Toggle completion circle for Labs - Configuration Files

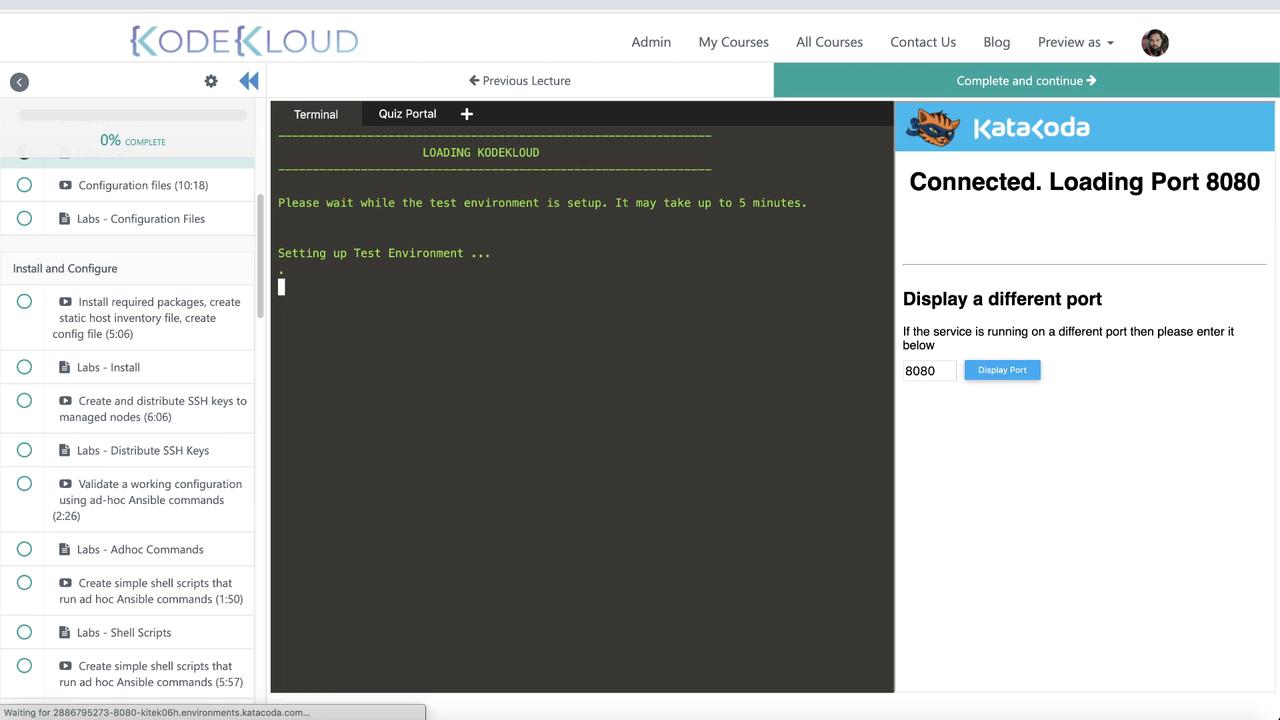24,218
